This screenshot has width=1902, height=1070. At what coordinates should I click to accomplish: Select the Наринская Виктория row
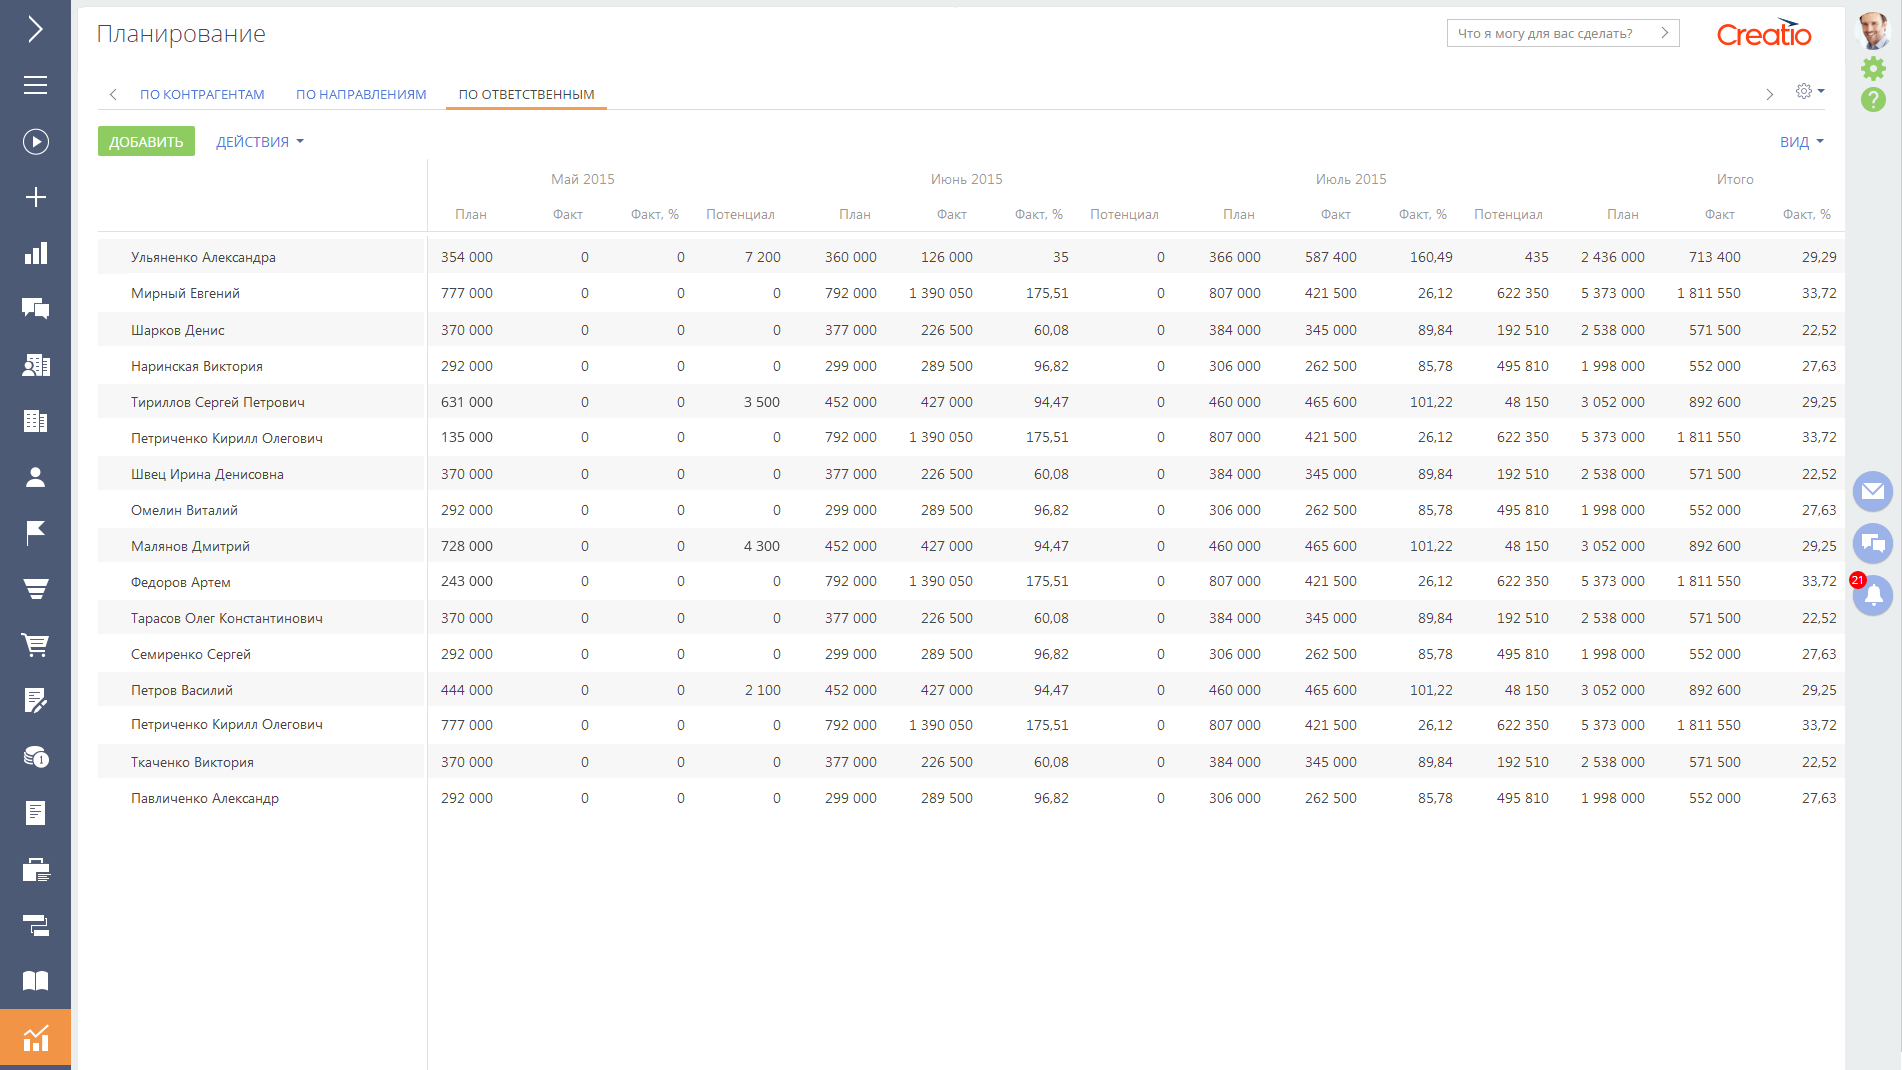[970, 366]
